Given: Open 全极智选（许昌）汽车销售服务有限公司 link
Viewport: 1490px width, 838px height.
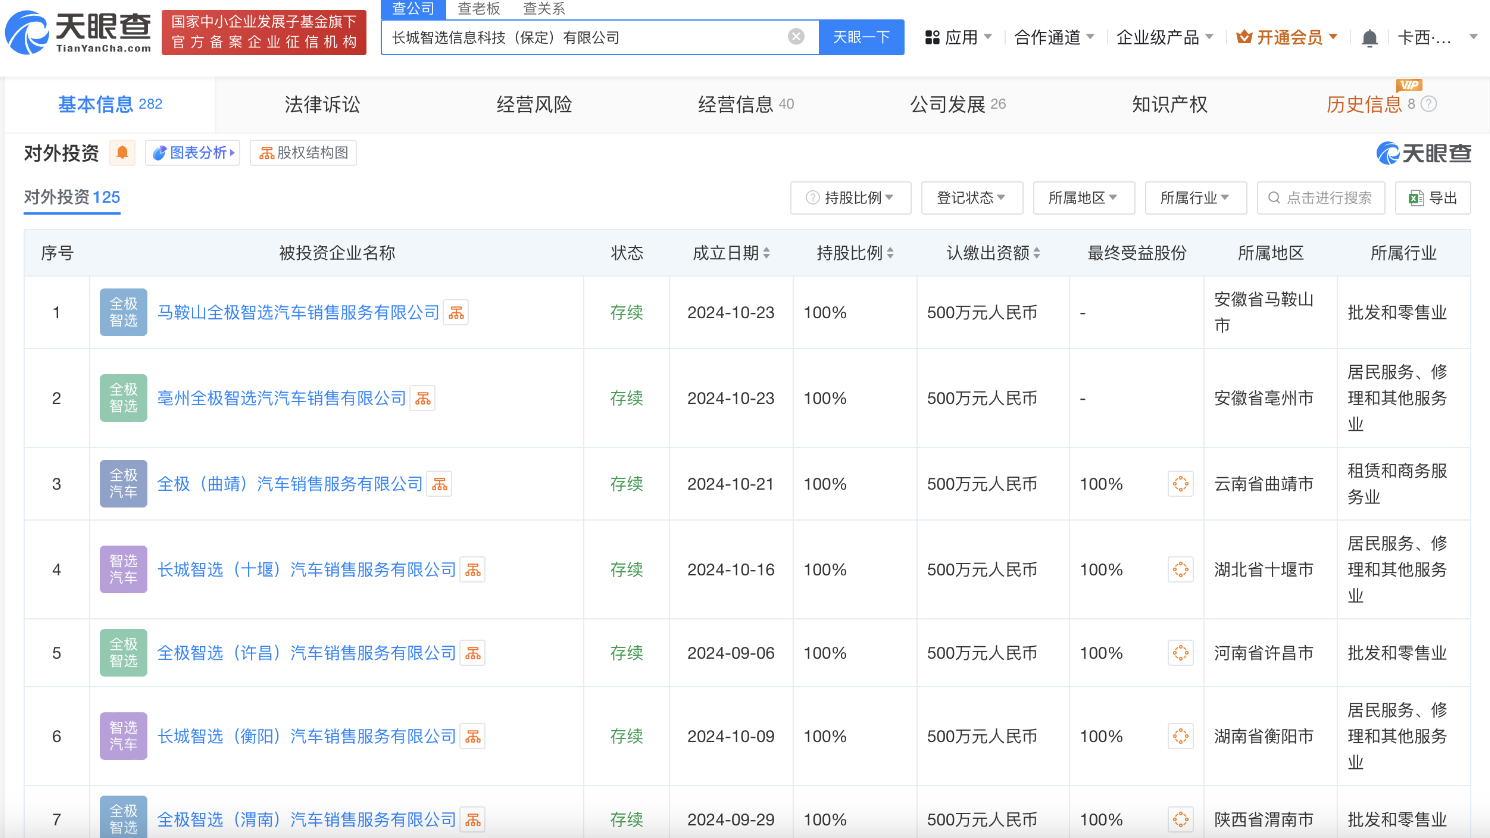Looking at the screenshot, I should [x=306, y=653].
